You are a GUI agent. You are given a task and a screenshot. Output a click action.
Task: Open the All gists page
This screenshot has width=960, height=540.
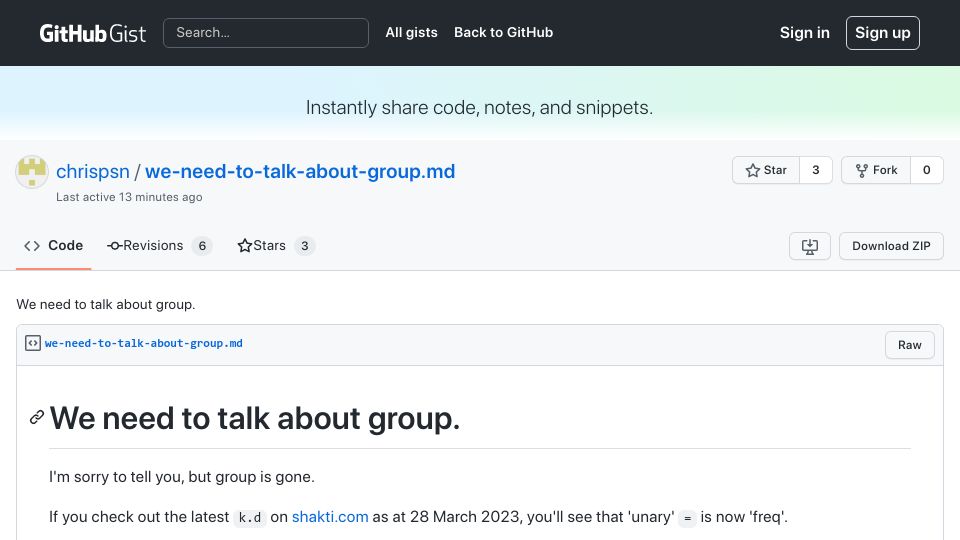click(411, 32)
